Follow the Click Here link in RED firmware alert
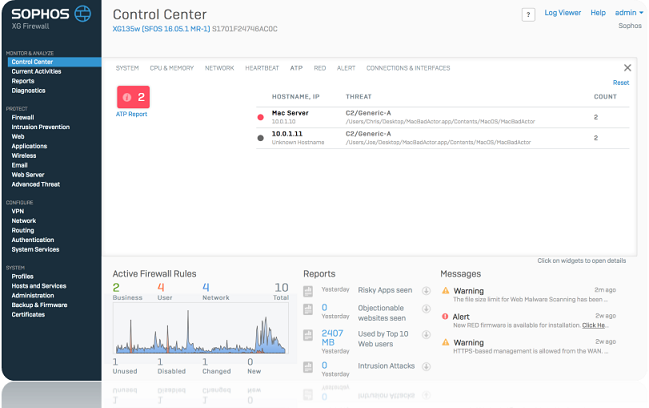 tap(594, 325)
